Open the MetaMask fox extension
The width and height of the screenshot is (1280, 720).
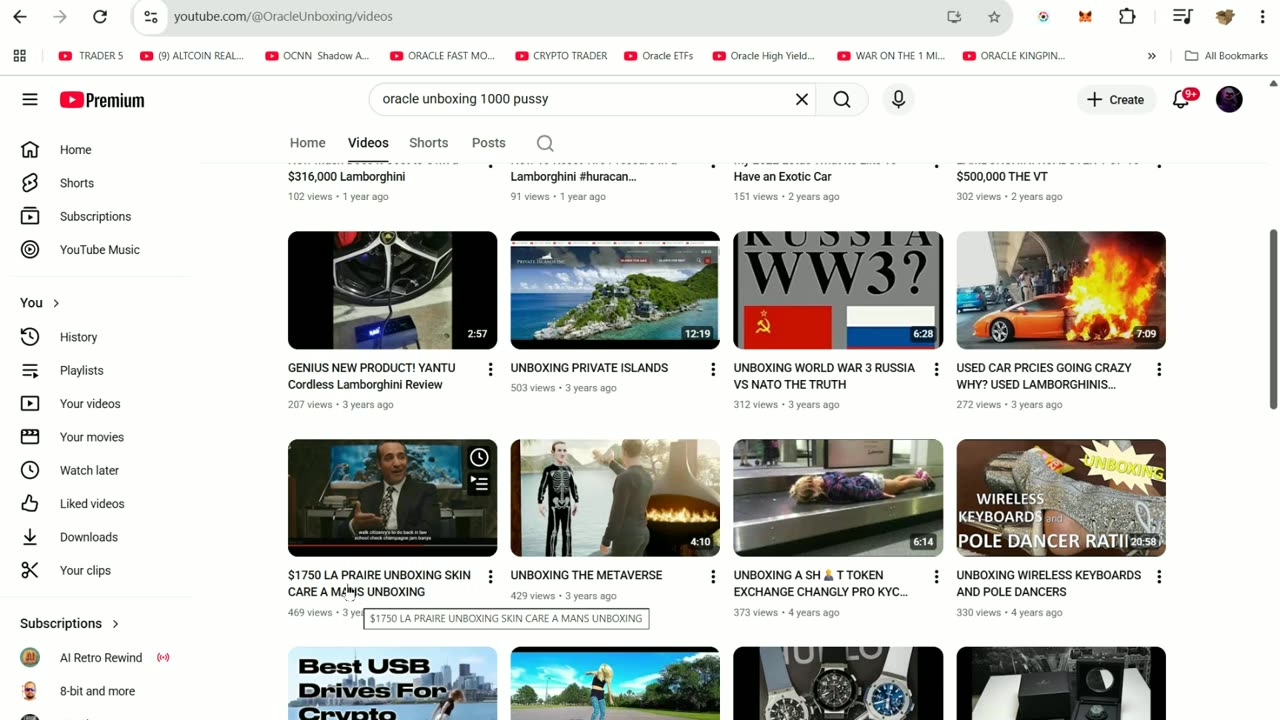point(1085,17)
